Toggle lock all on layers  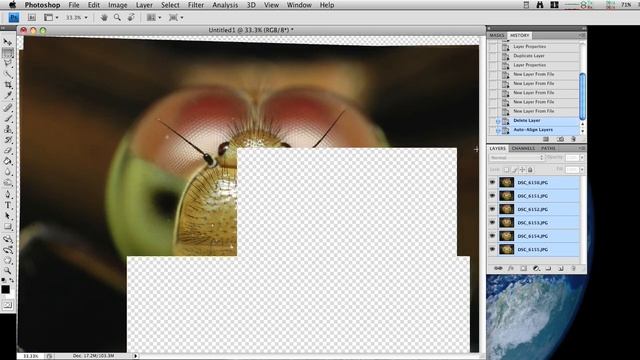(x=530, y=169)
